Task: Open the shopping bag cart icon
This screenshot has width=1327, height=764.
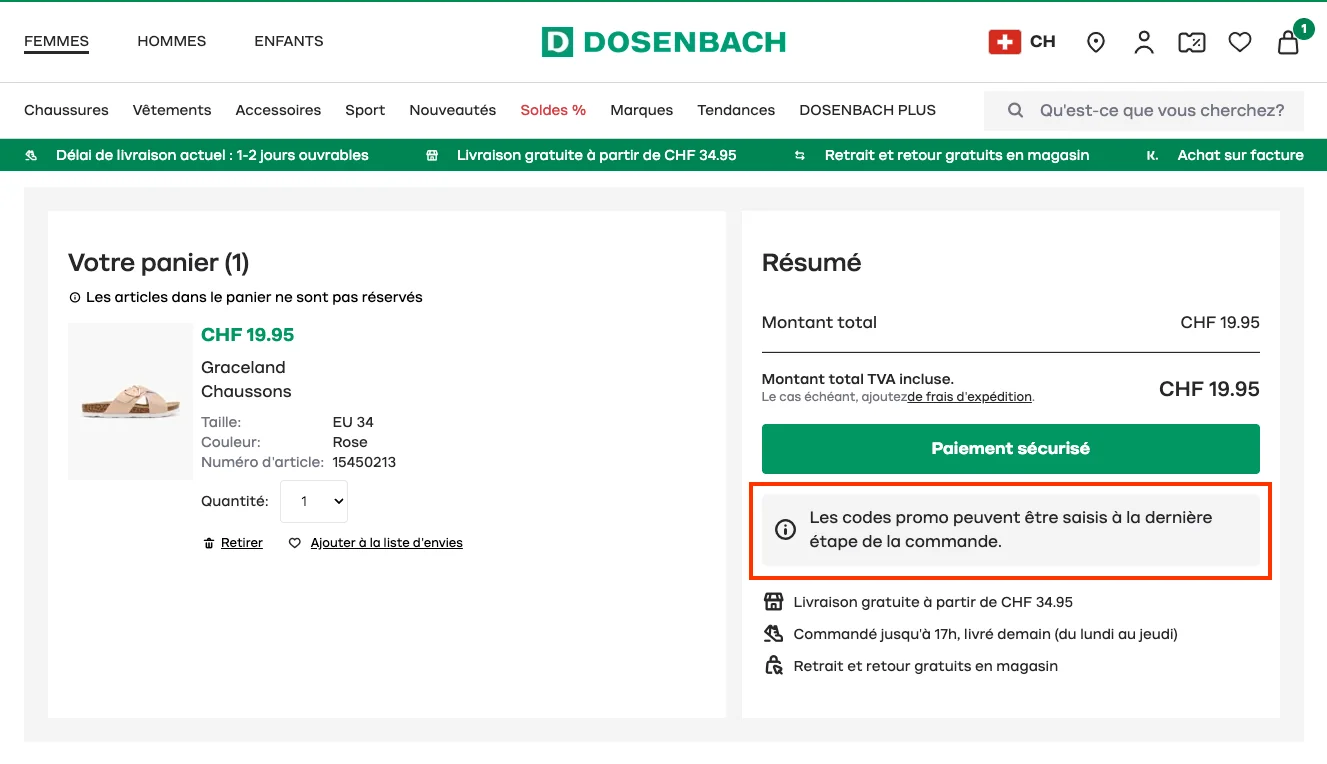Action: (x=1289, y=42)
